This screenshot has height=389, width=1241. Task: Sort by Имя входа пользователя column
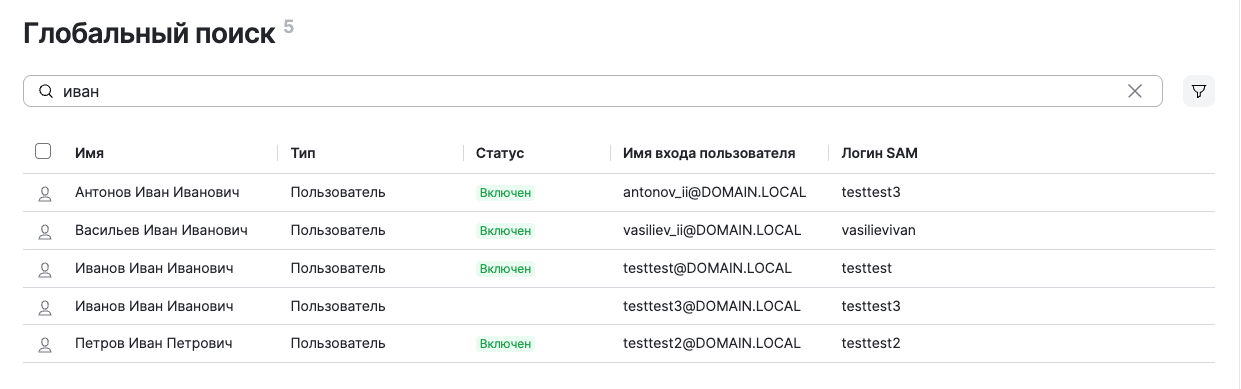pos(709,153)
